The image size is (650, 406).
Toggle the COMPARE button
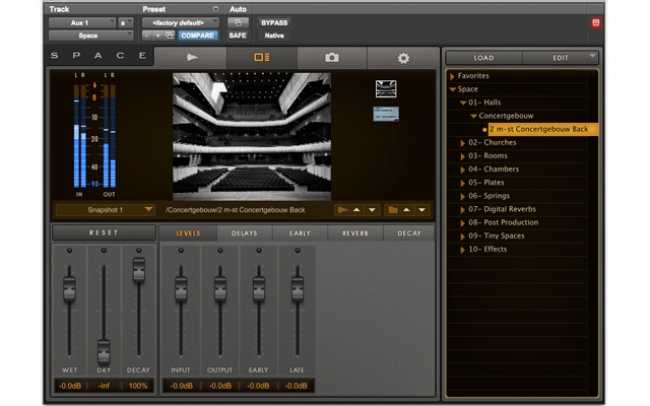coord(198,36)
